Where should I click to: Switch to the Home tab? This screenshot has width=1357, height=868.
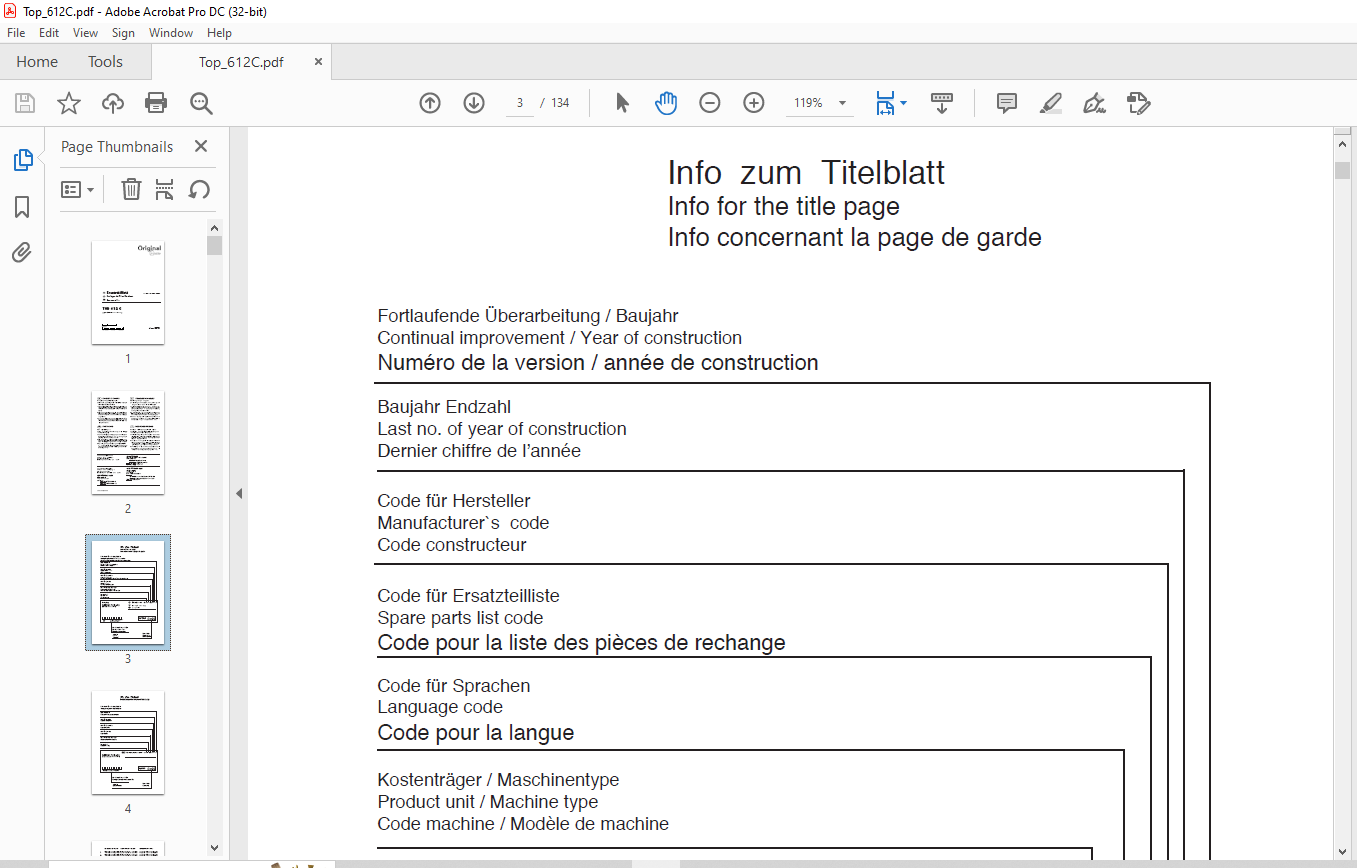[x=37, y=62]
